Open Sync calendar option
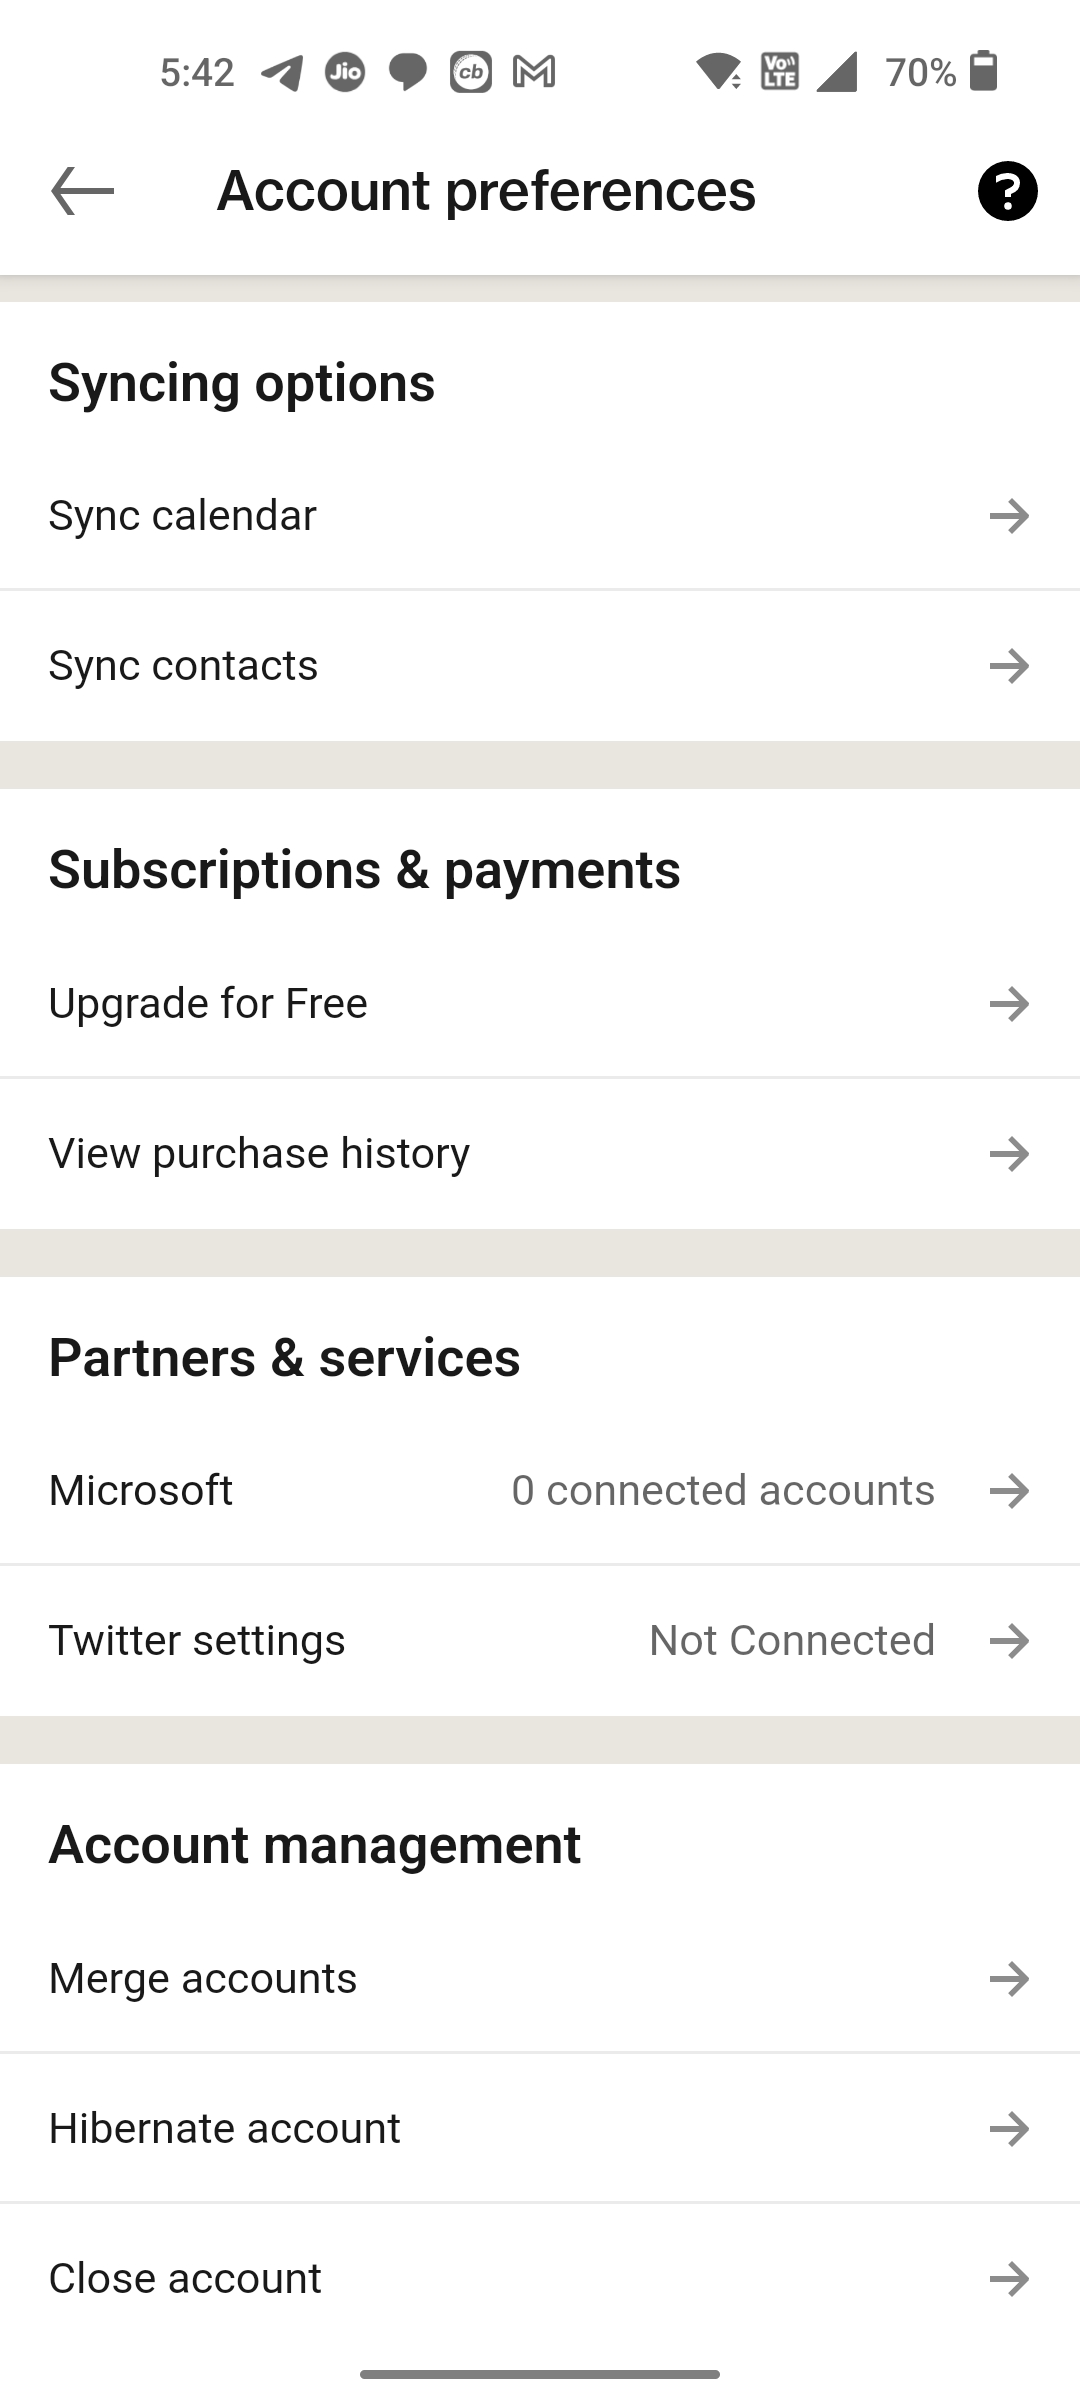 click(x=182, y=516)
